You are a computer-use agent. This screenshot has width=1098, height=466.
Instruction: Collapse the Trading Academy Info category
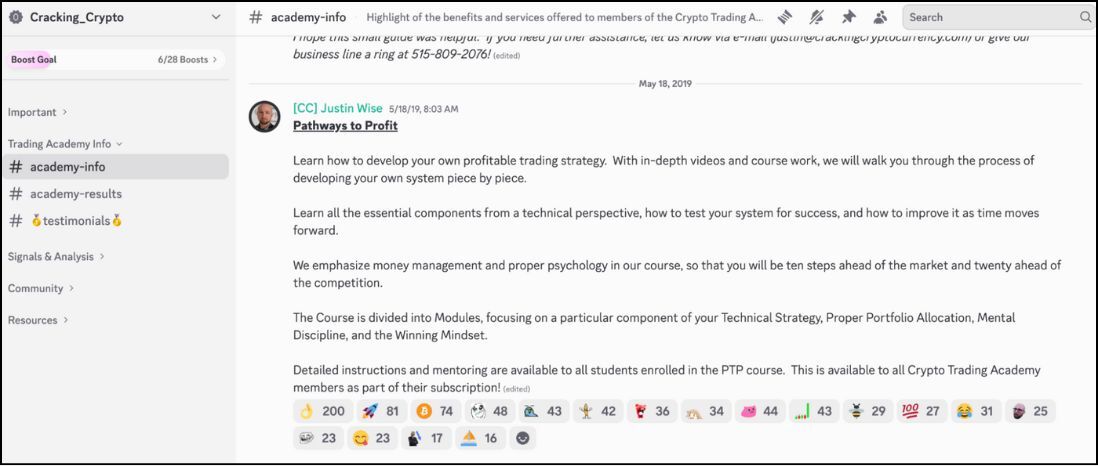pos(65,144)
